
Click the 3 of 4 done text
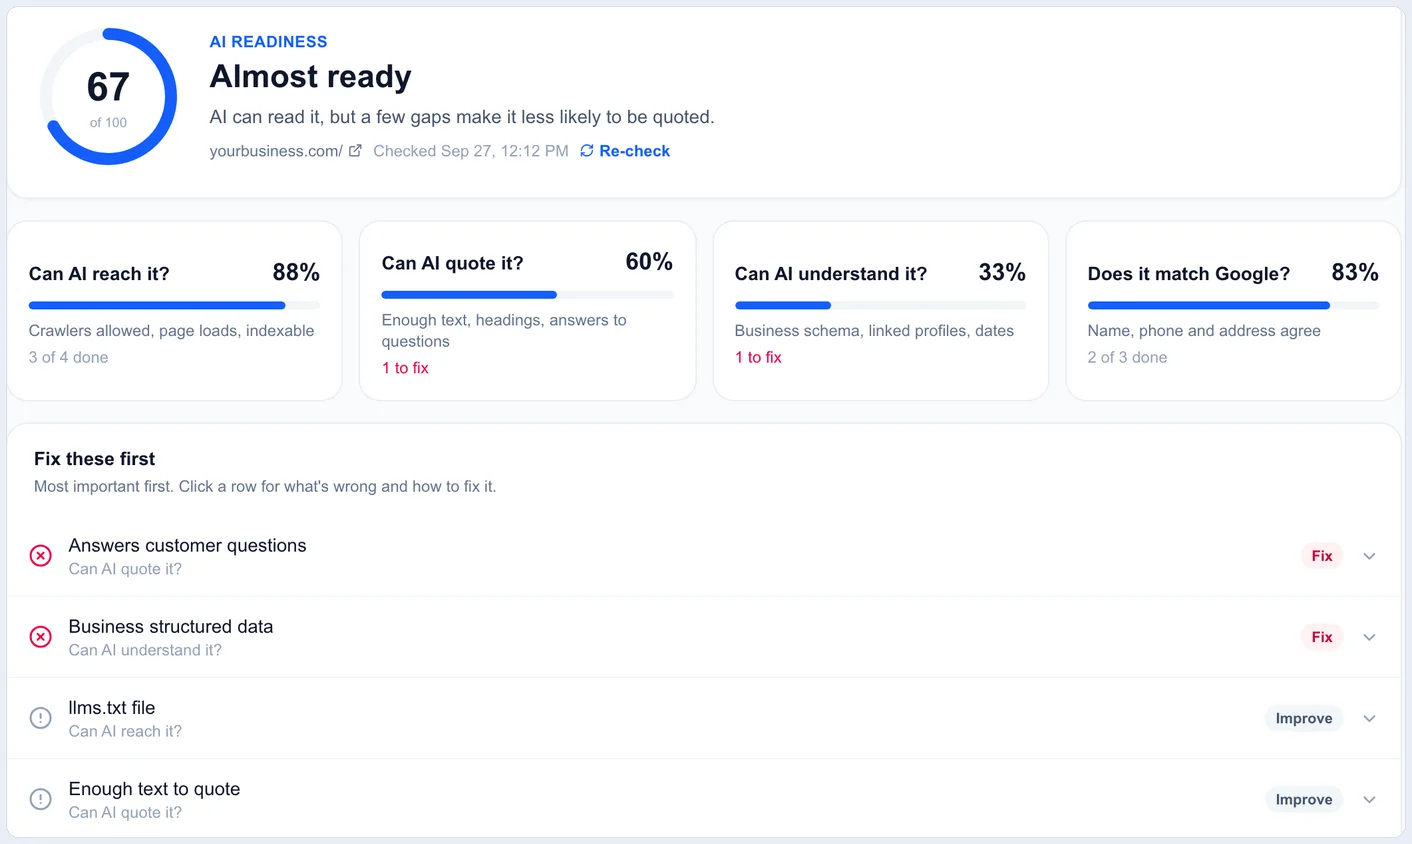point(68,357)
